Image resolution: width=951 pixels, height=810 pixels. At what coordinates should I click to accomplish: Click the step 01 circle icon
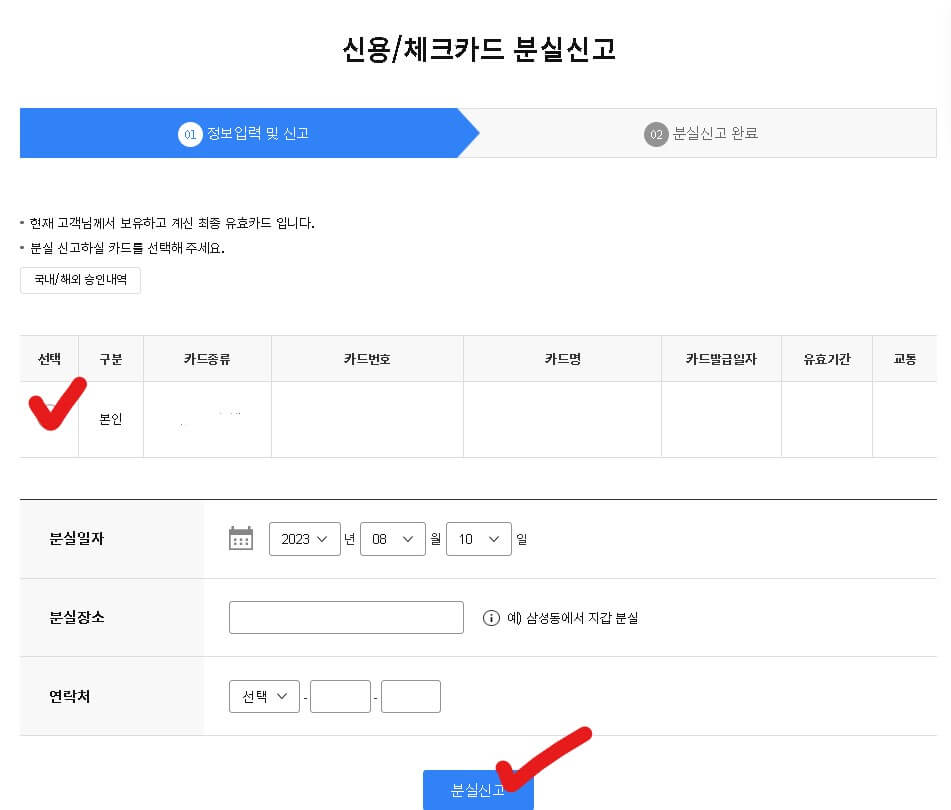click(x=191, y=132)
